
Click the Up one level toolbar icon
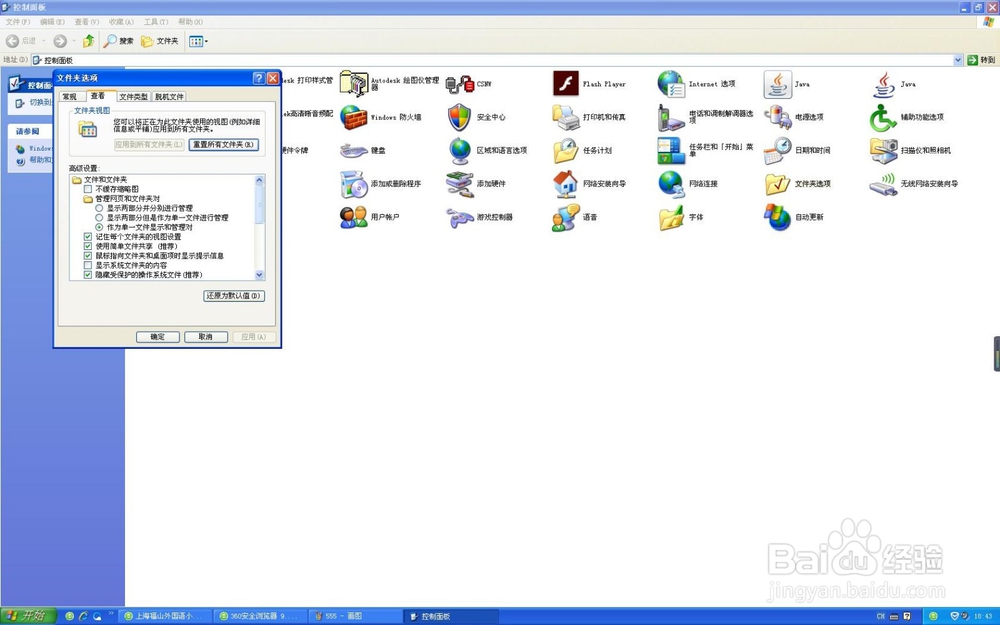pyautogui.click(x=88, y=41)
